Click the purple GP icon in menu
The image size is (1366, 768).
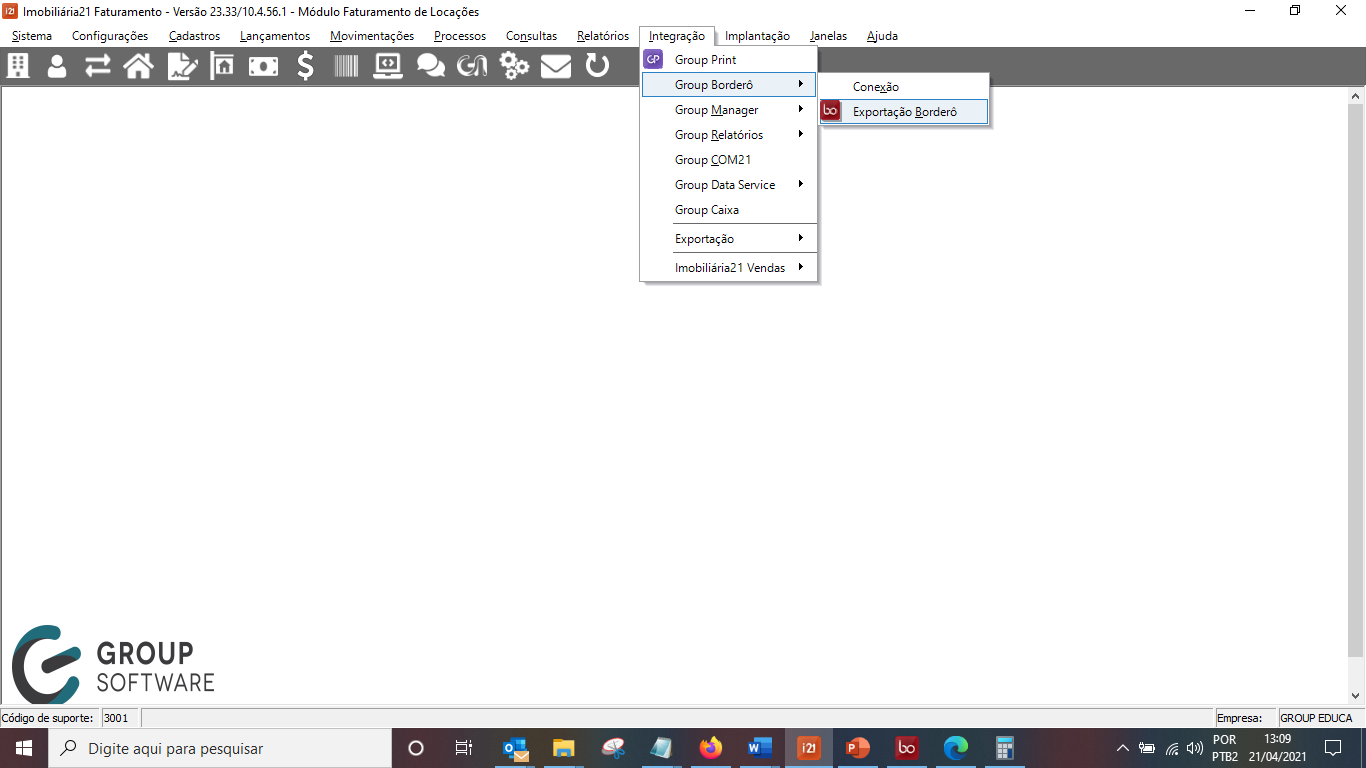point(653,59)
